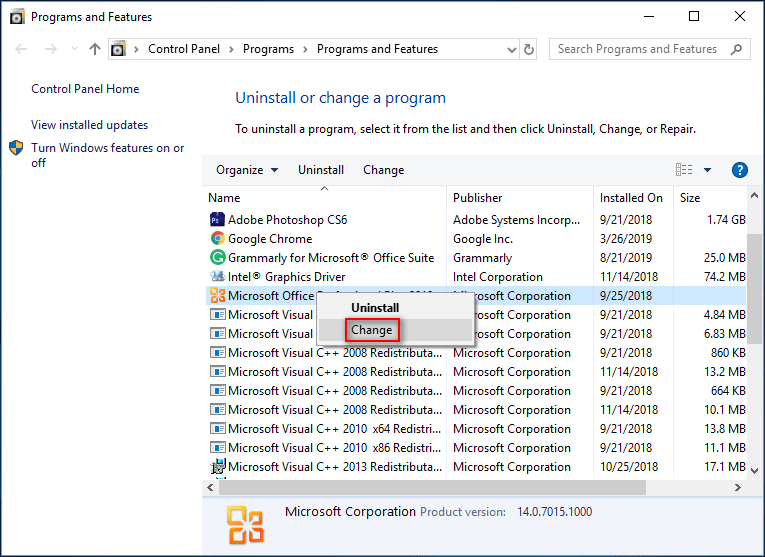
Task: Expand the chevron after Control Panel breadcrumb
Action: coord(231,49)
